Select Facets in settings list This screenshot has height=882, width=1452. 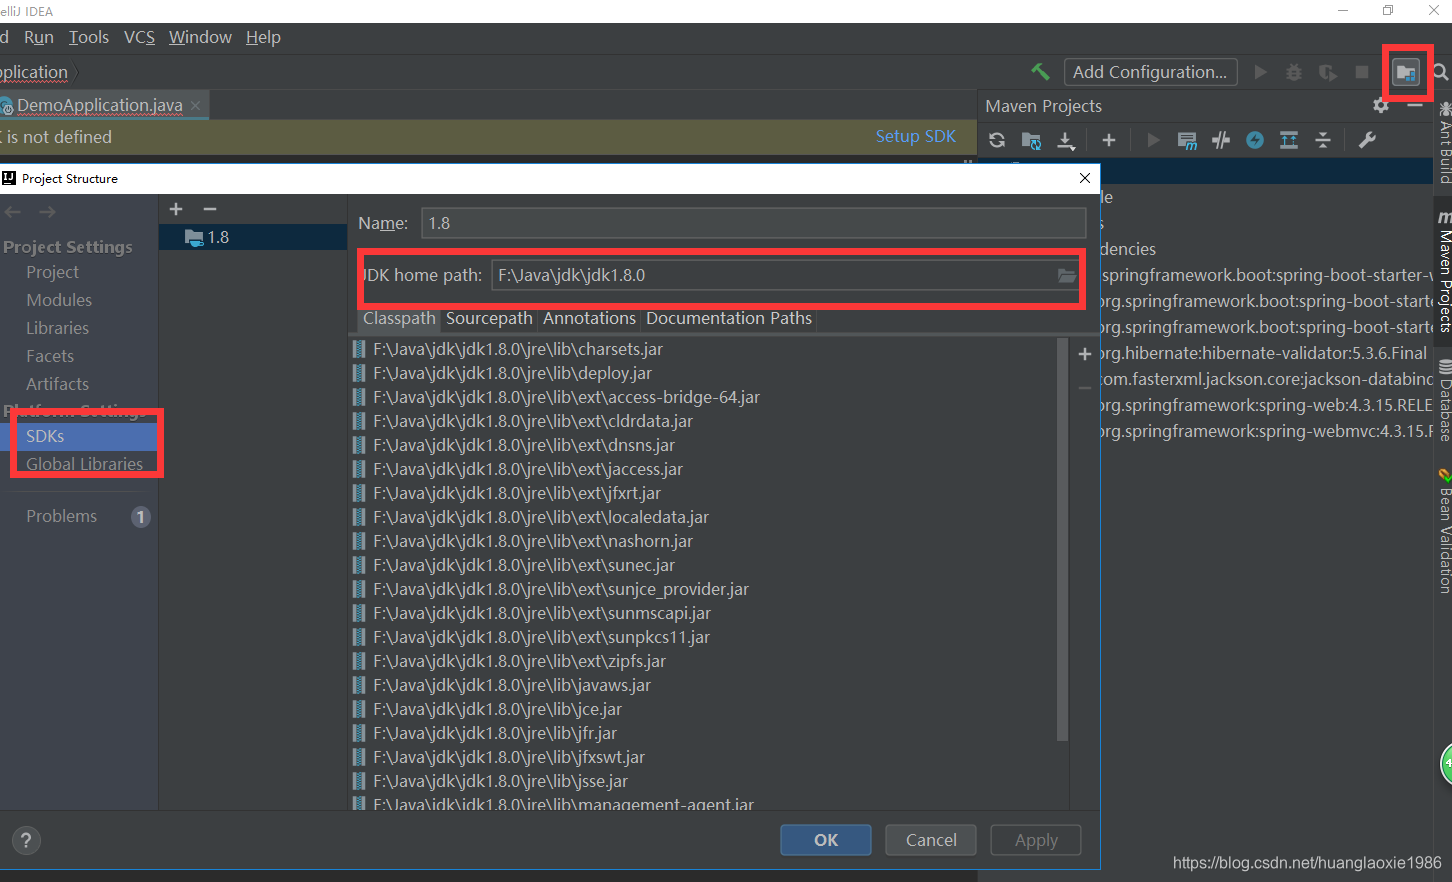coord(50,356)
